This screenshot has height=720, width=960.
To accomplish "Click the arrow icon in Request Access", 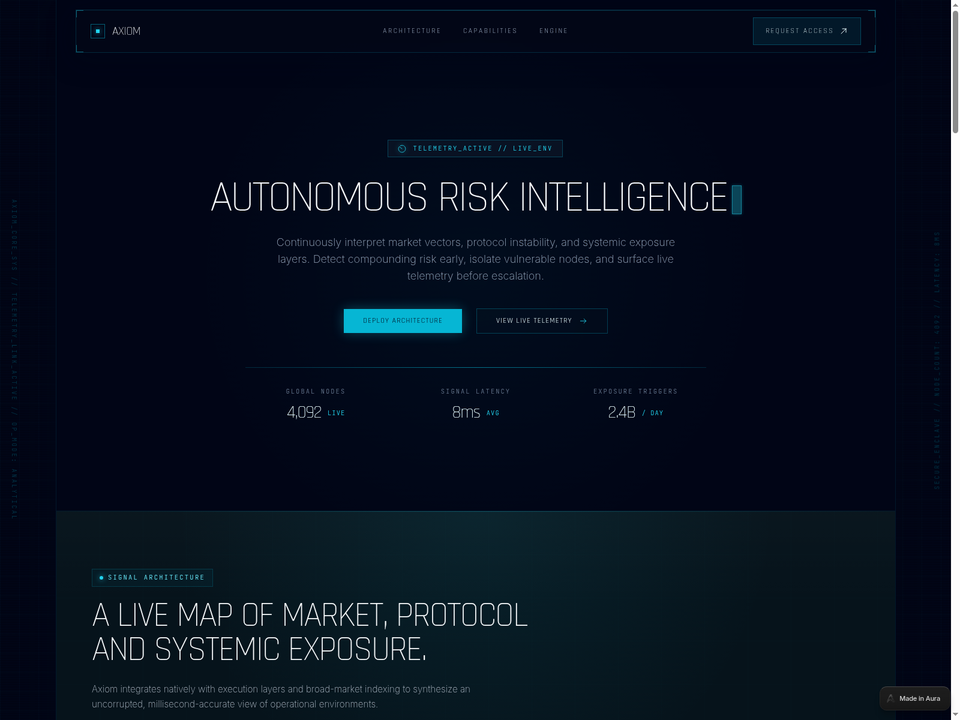I will [844, 31].
